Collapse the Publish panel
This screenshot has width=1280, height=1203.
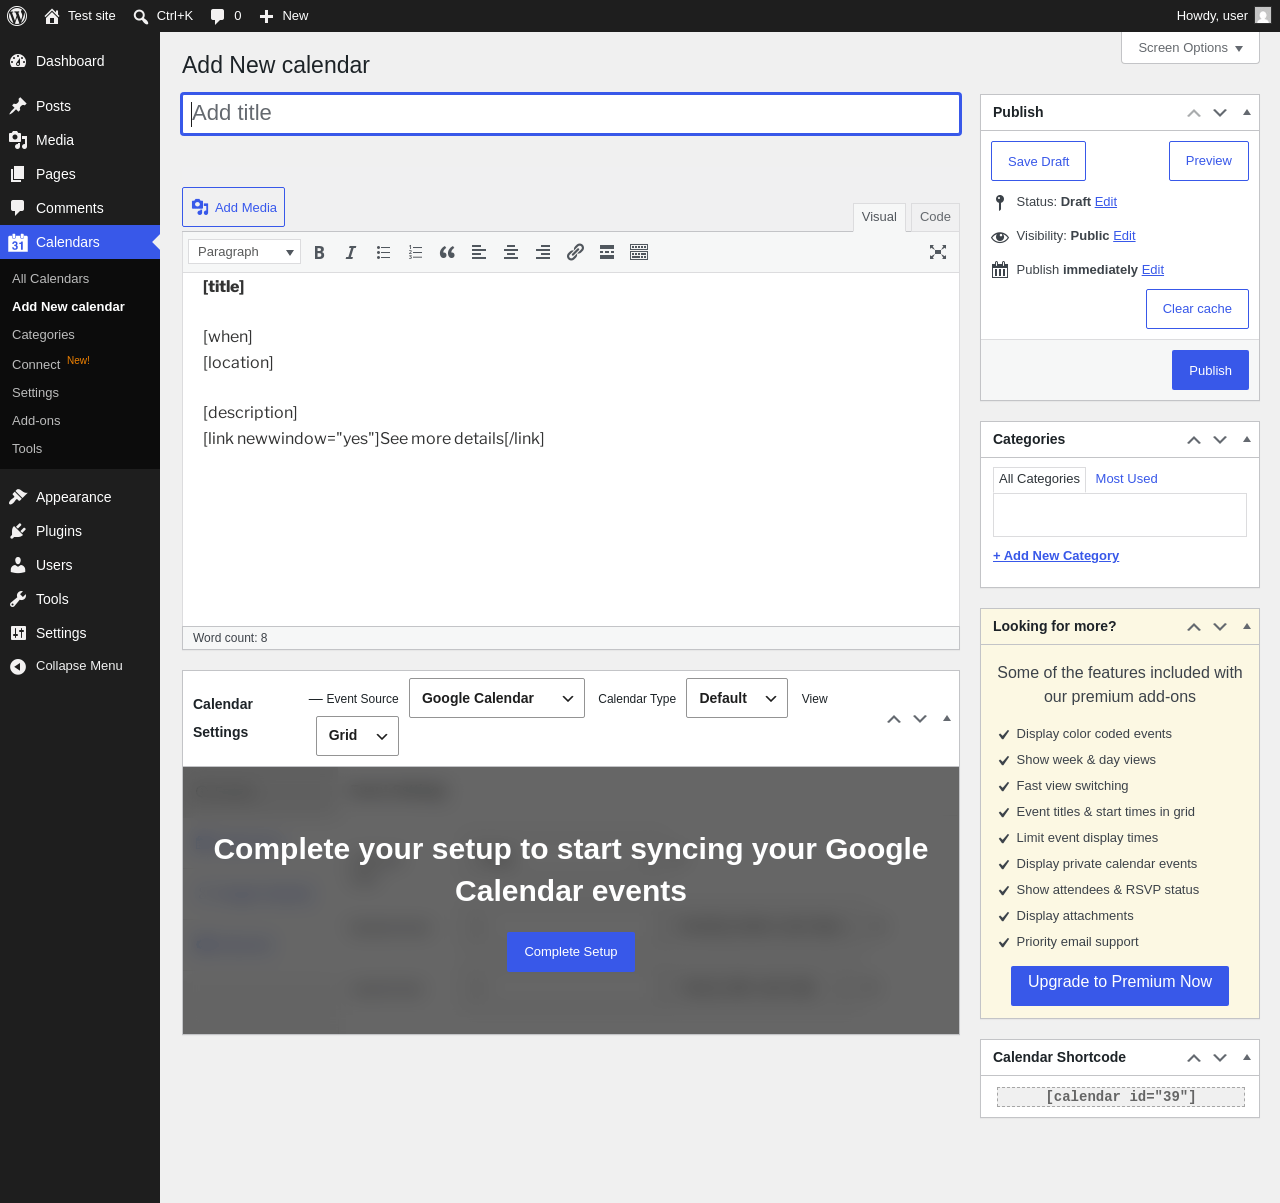tap(1247, 113)
